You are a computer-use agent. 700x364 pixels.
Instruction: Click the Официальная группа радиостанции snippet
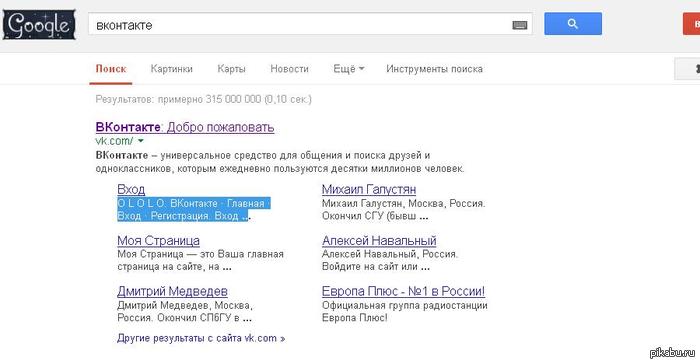[404, 312]
